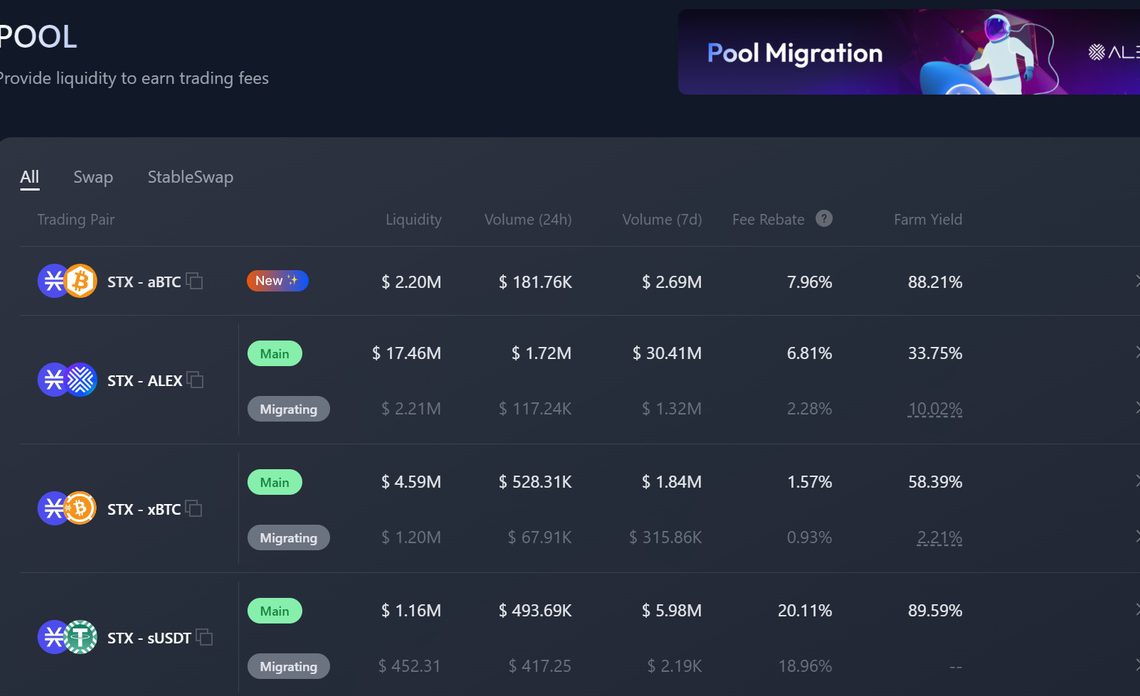Click the STX - sUSDT token pair icon
The image size is (1140, 696).
(67, 637)
